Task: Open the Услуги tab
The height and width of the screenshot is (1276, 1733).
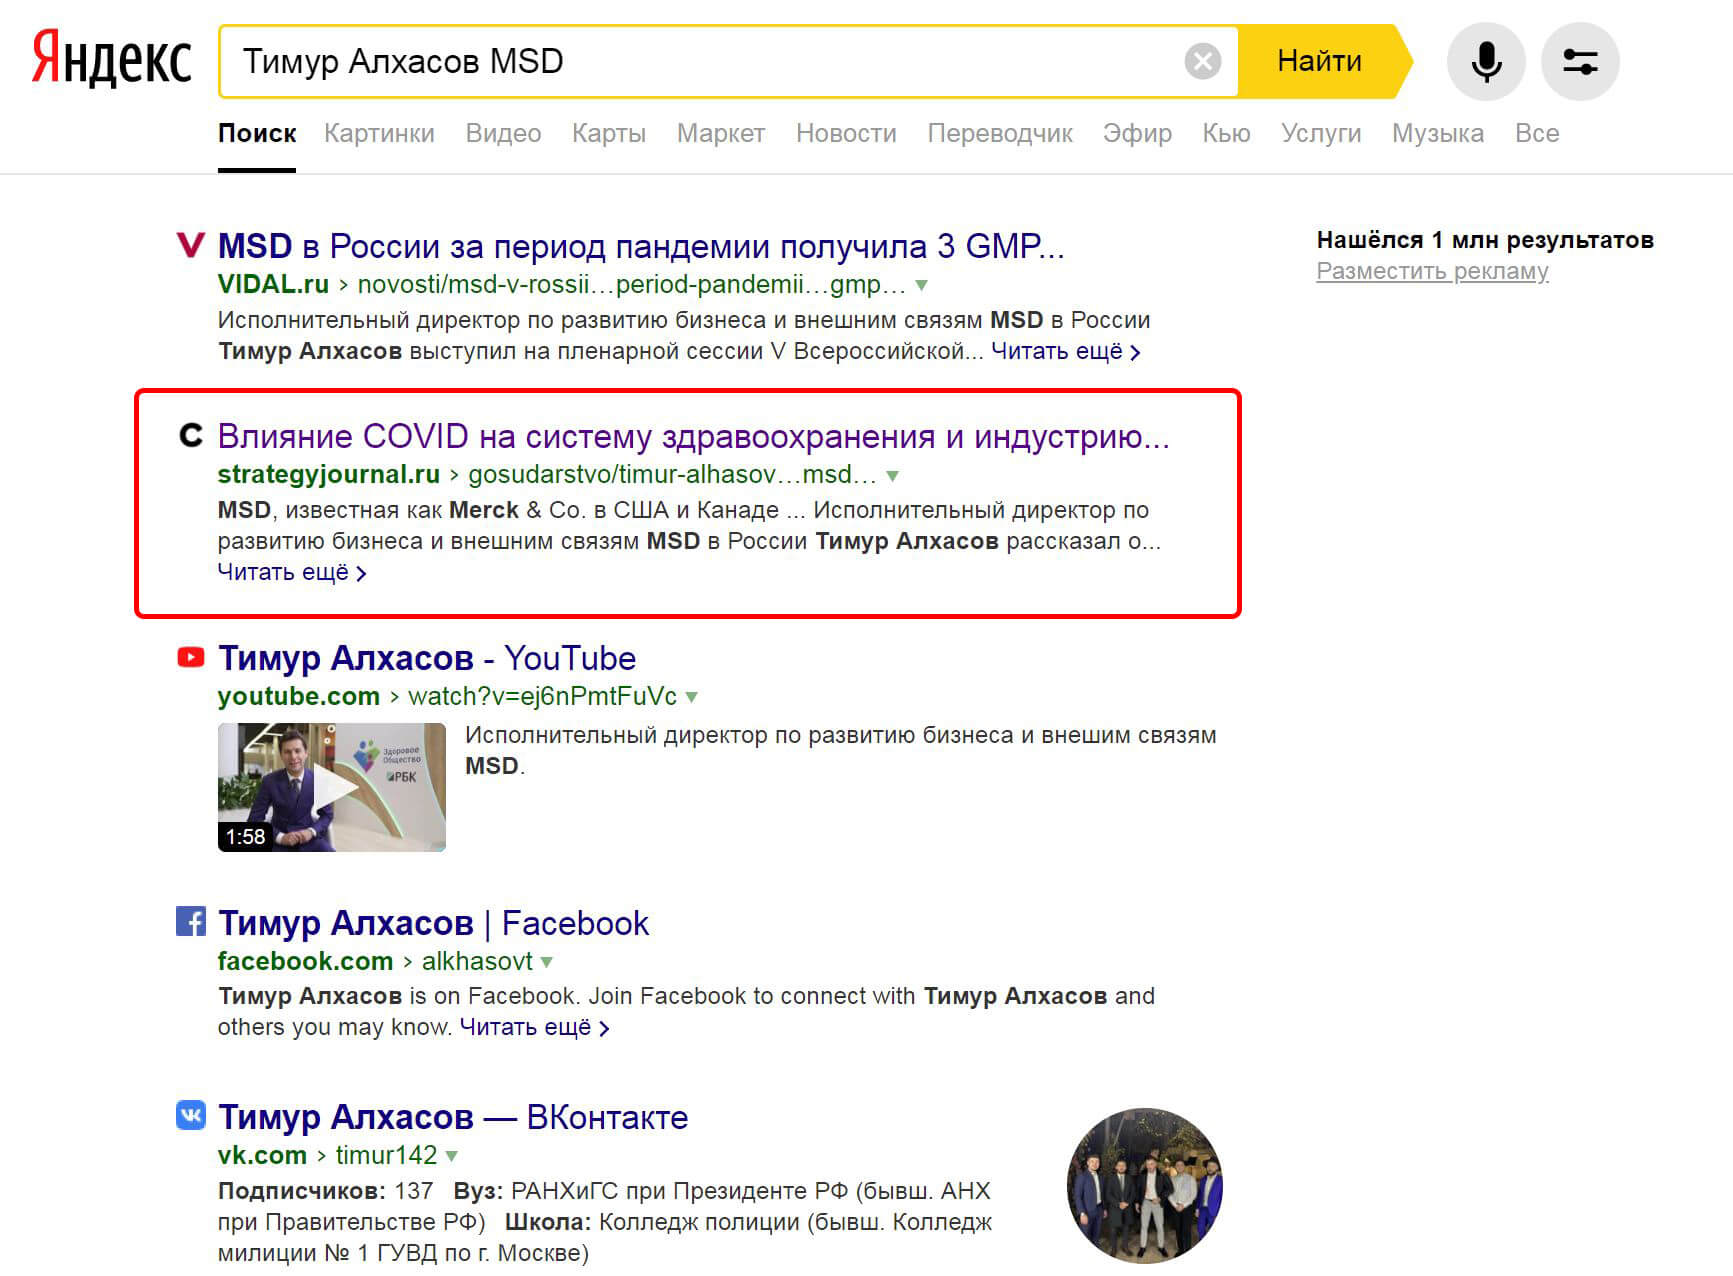Action: 1321,134
